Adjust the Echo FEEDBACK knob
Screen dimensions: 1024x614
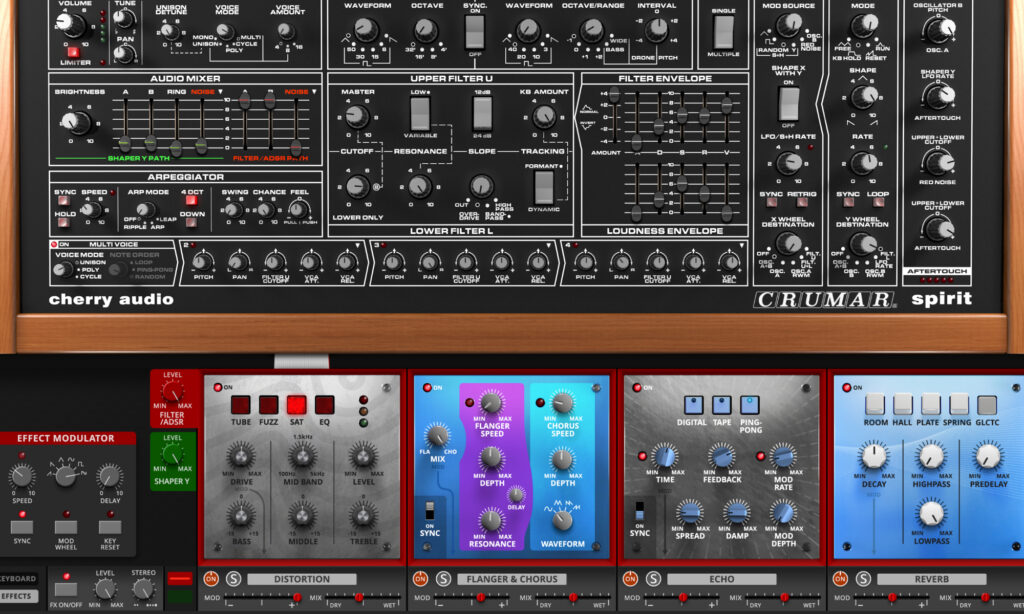[x=722, y=456]
